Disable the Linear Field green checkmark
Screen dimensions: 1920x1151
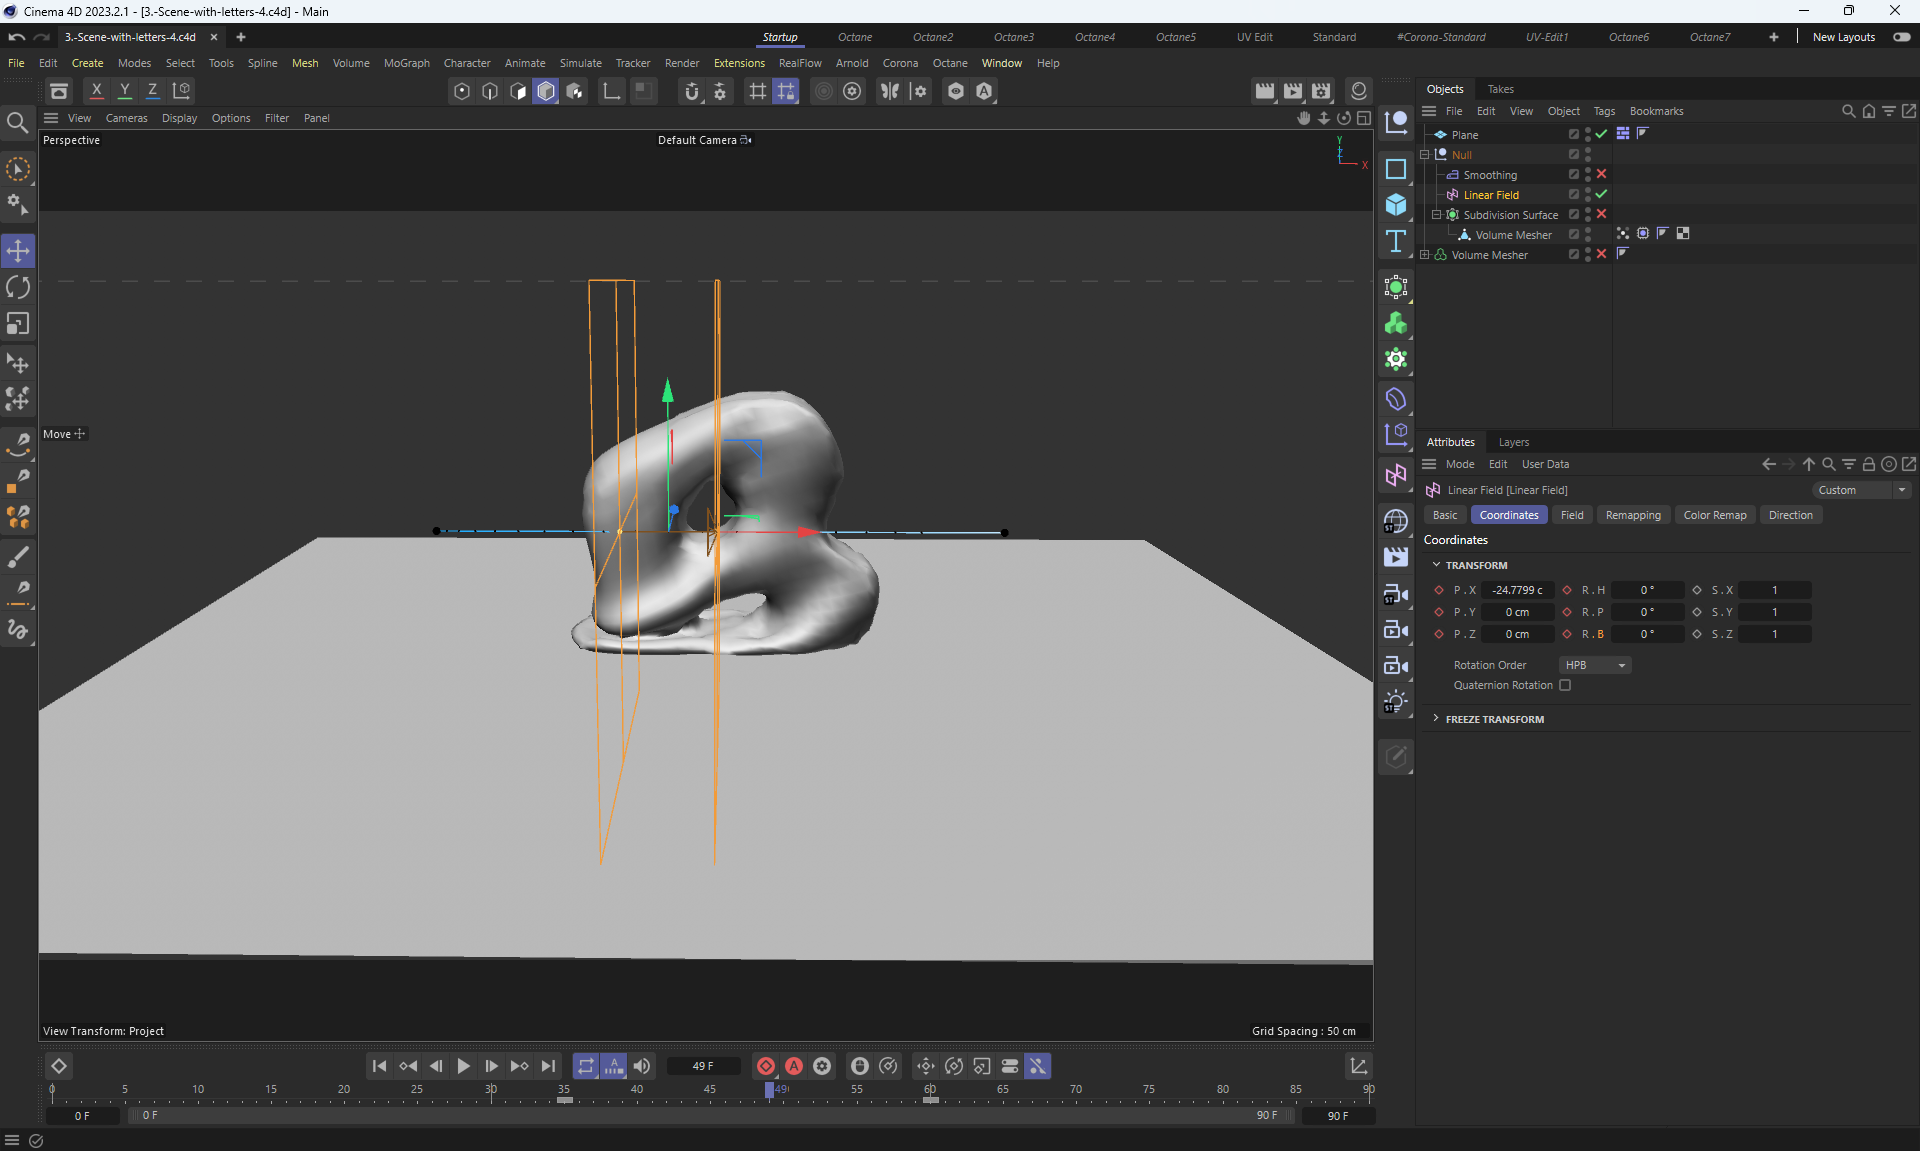[1602, 194]
